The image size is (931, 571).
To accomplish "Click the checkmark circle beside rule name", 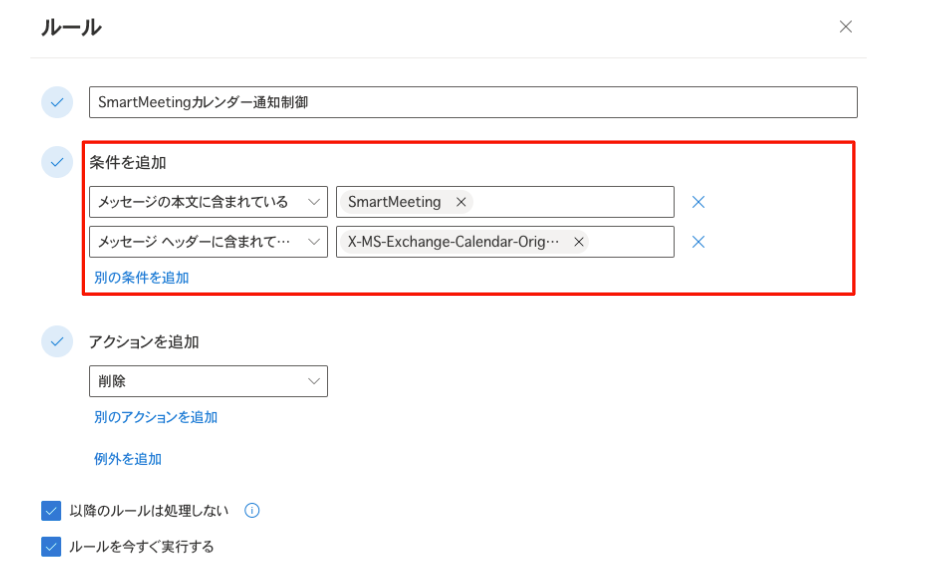I will (57, 102).
